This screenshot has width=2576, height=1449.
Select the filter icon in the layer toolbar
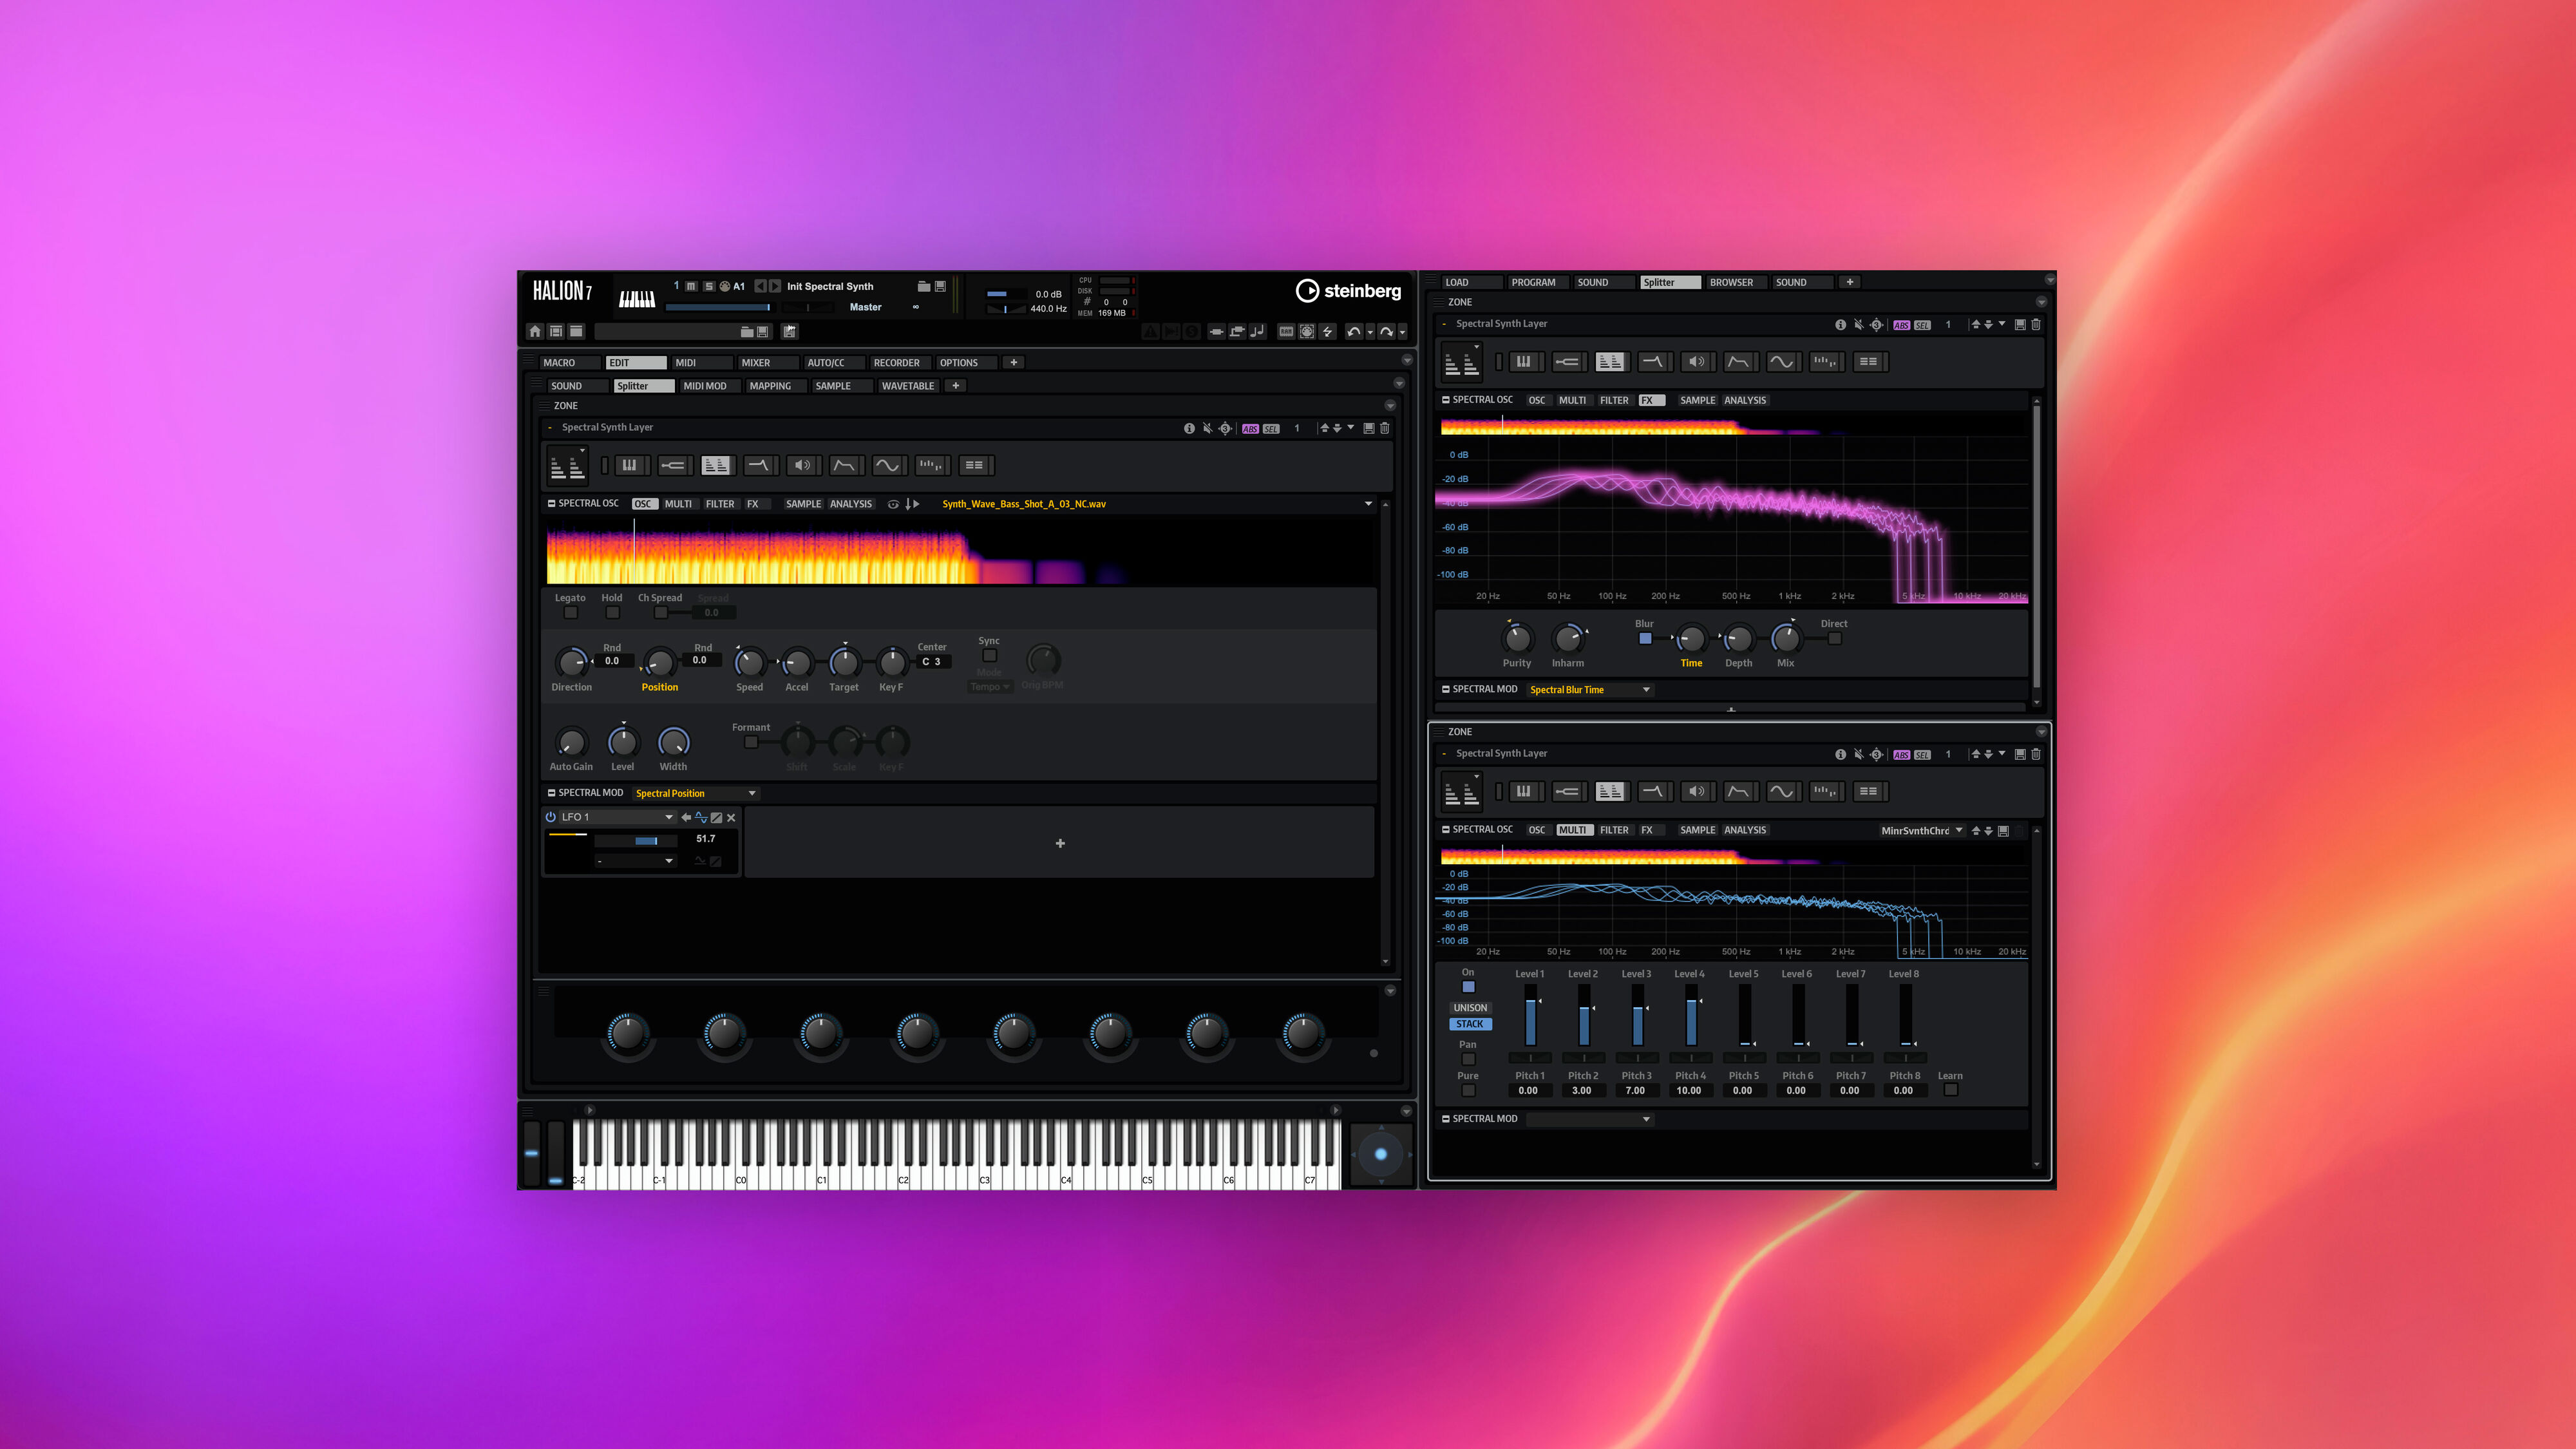click(760, 465)
